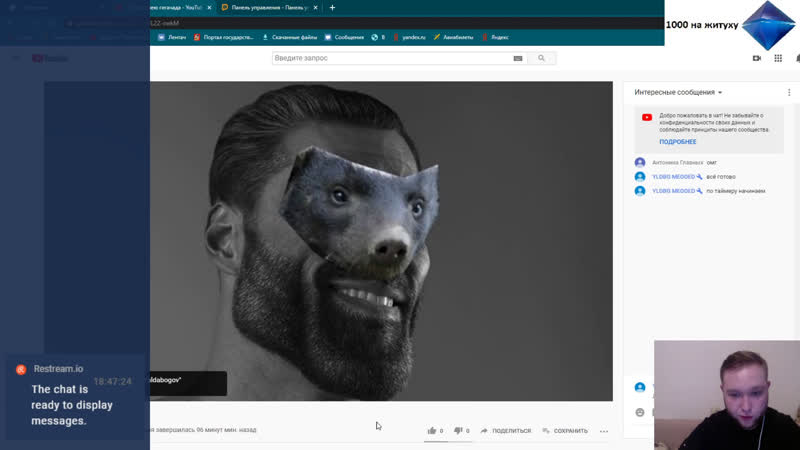Click the YouTube search magnifier button
This screenshot has width=800, height=450.
pyautogui.click(x=542, y=58)
